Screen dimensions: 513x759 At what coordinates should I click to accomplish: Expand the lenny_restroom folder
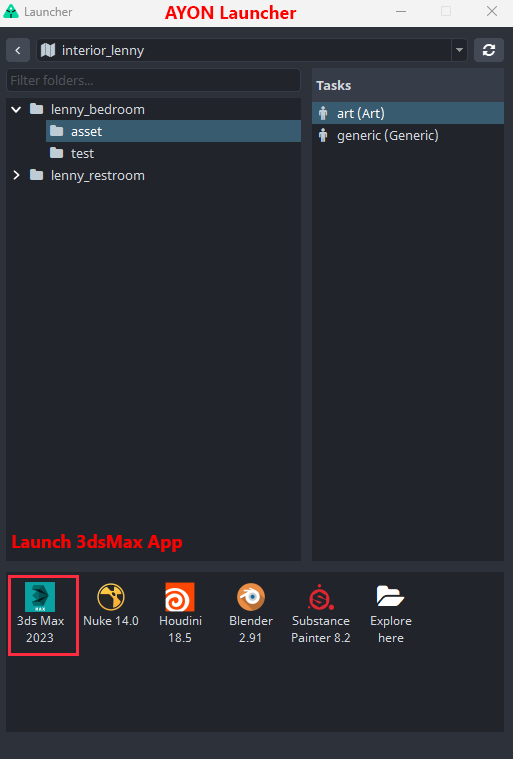coord(16,175)
